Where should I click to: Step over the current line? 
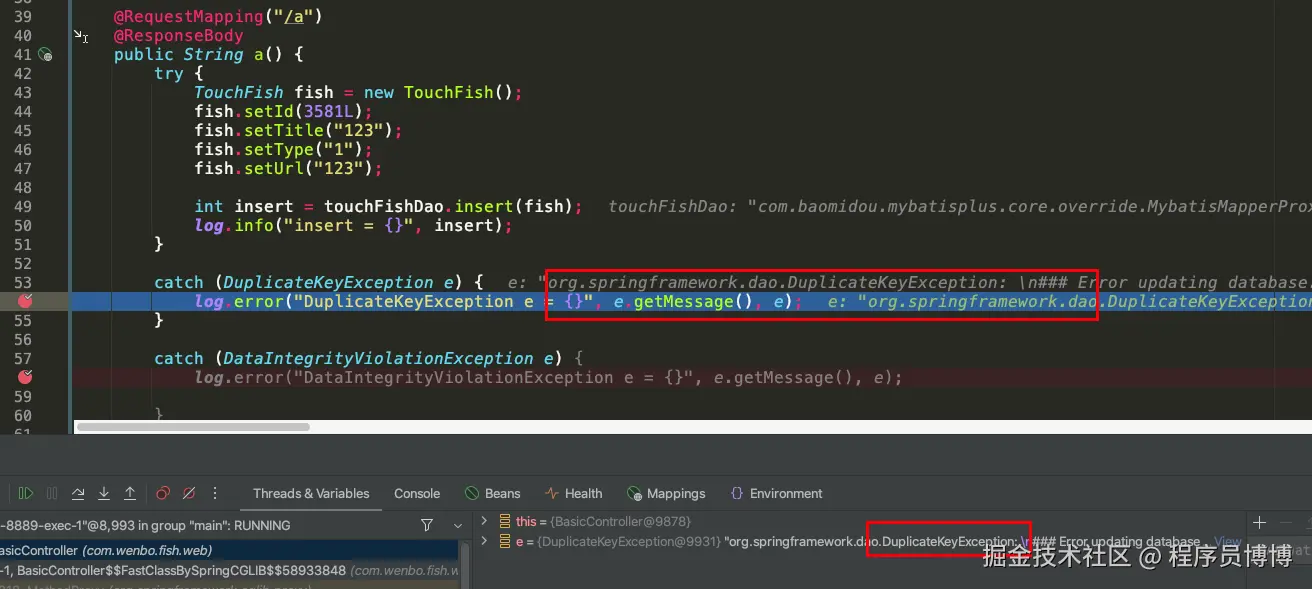point(78,494)
